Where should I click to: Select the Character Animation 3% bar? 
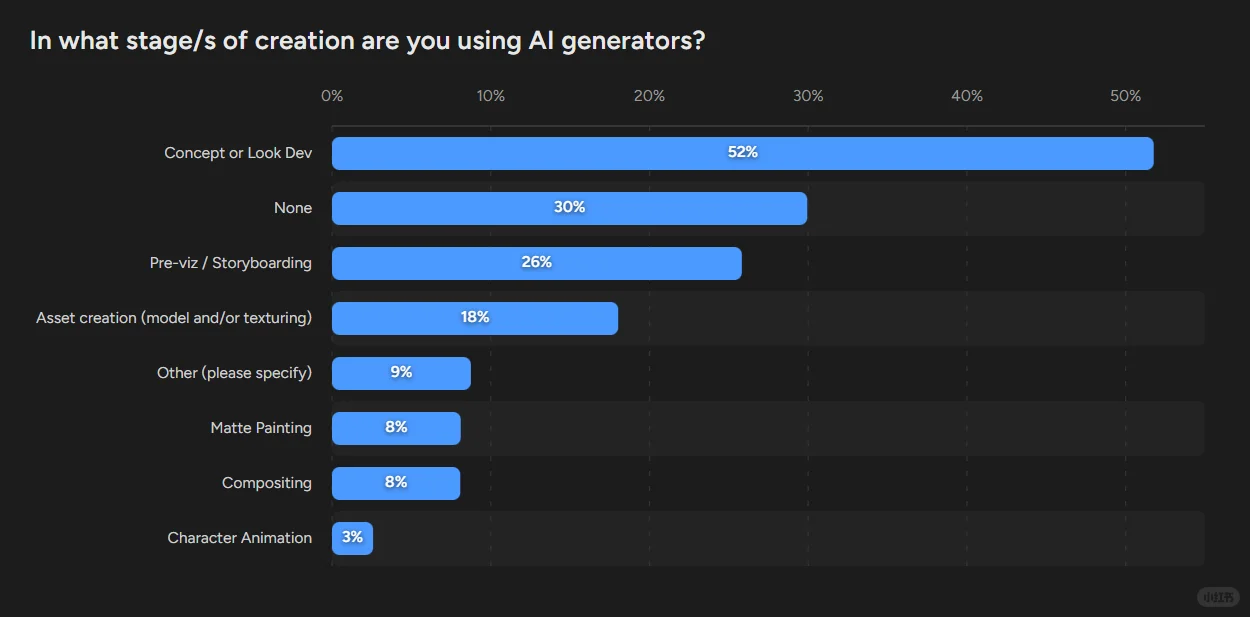[x=352, y=538]
